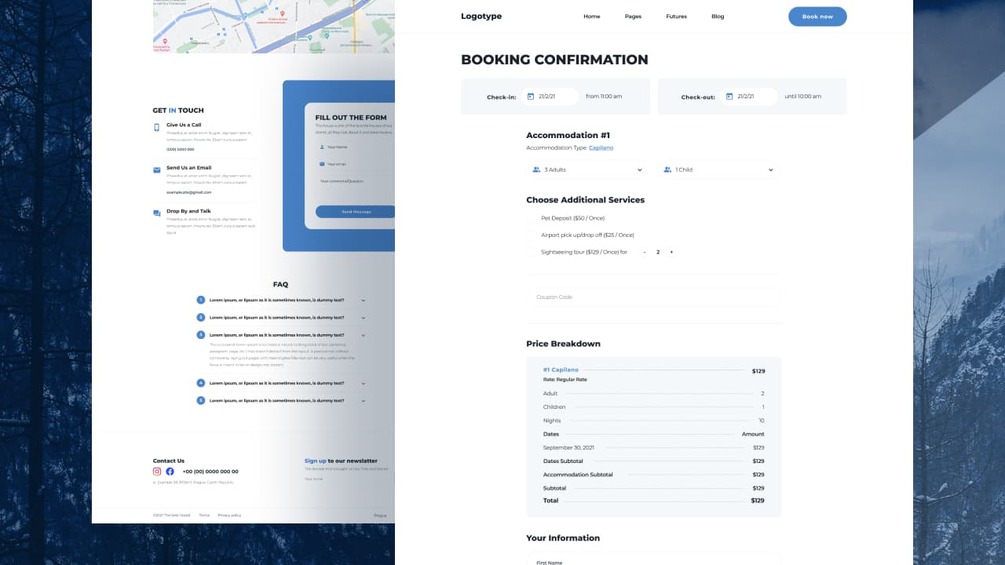The width and height of the screenshot is (1005, 565).
Task: Click the people icon beside 1 Child
Action: (x=667, y=170)
